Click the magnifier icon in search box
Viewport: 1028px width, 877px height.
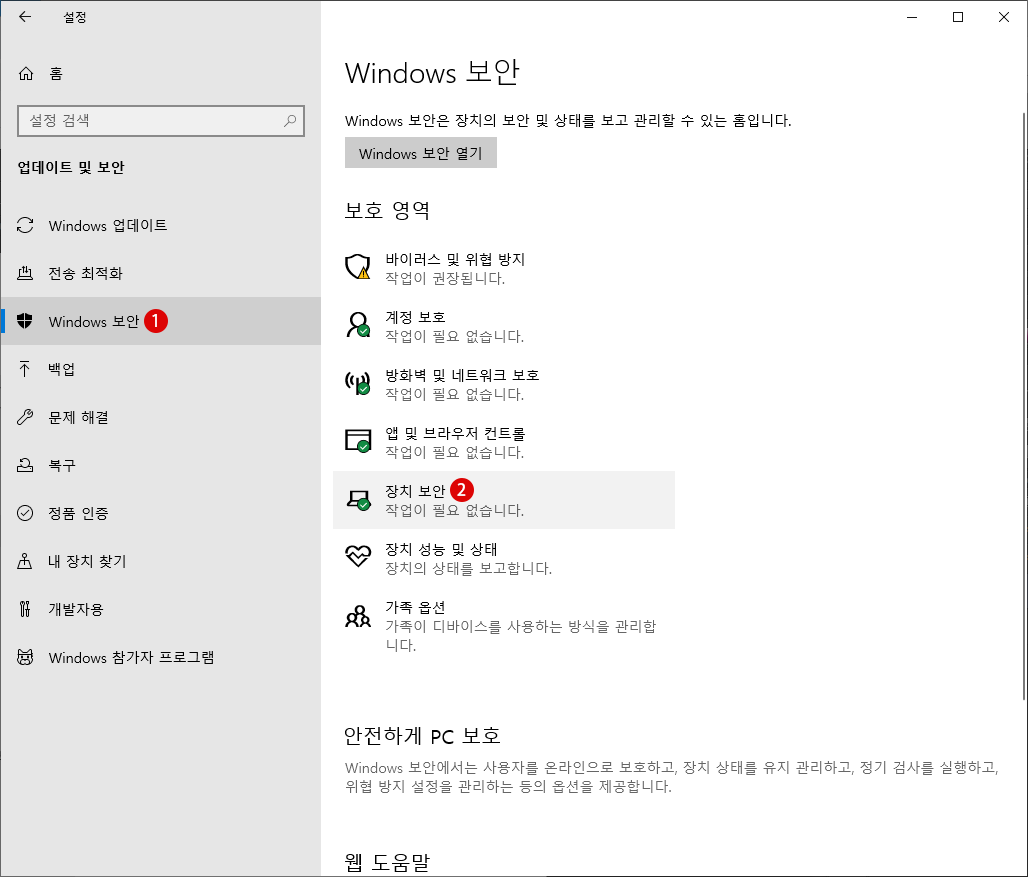click(x=290, y=121)
